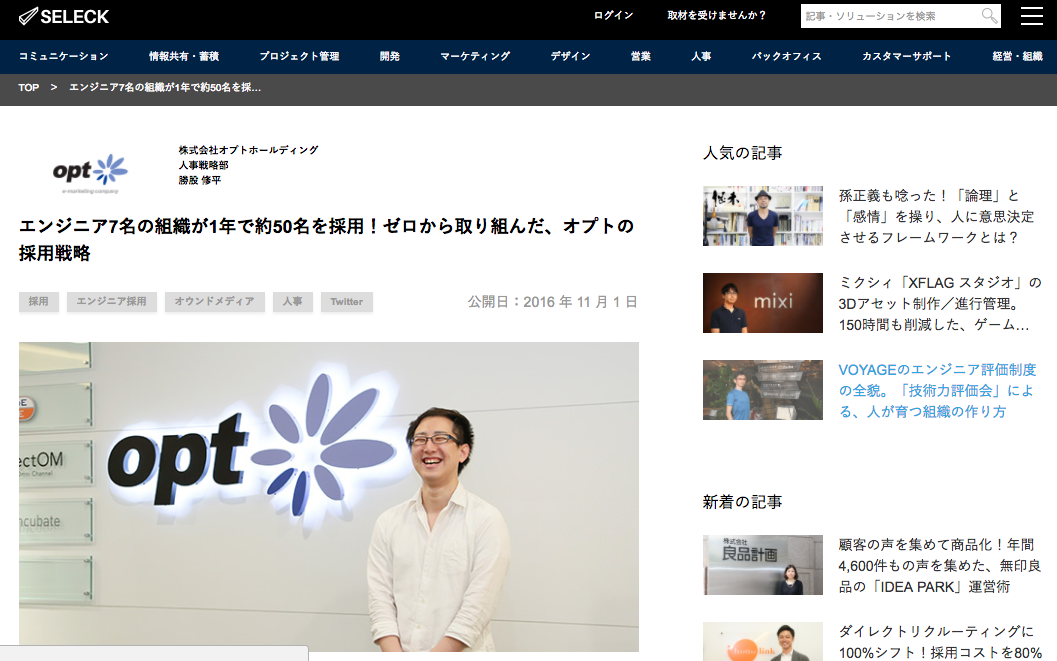Open the 孫正義 popular article thumbnail
The height and width of the screenshot is (661, 1057).
pyautogui.click(x=763, y=216)
